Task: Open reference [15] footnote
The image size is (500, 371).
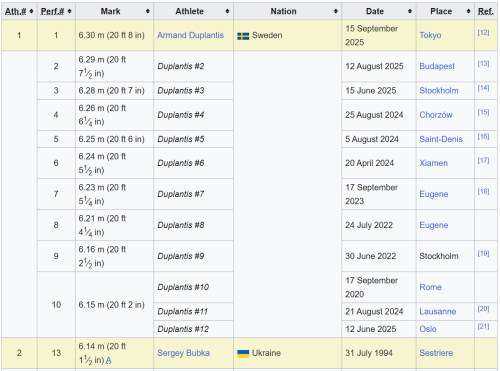Action: (x=483, y=112)
